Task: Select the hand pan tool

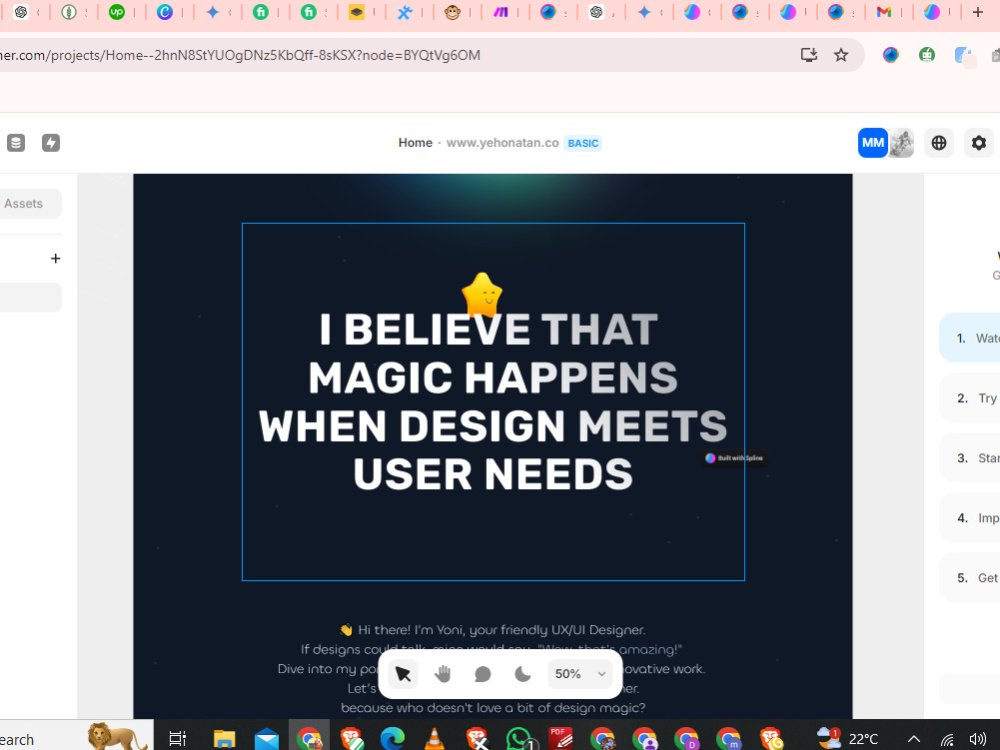Action: (x=443, y=674)
